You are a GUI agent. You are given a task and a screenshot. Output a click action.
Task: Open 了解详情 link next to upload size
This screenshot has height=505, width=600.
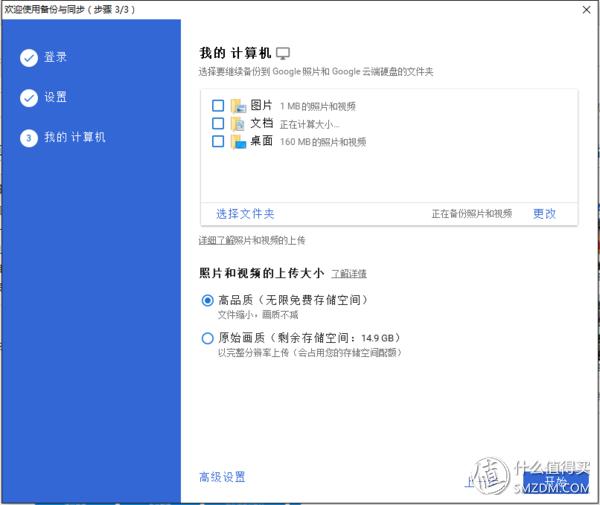click(349, 274)
